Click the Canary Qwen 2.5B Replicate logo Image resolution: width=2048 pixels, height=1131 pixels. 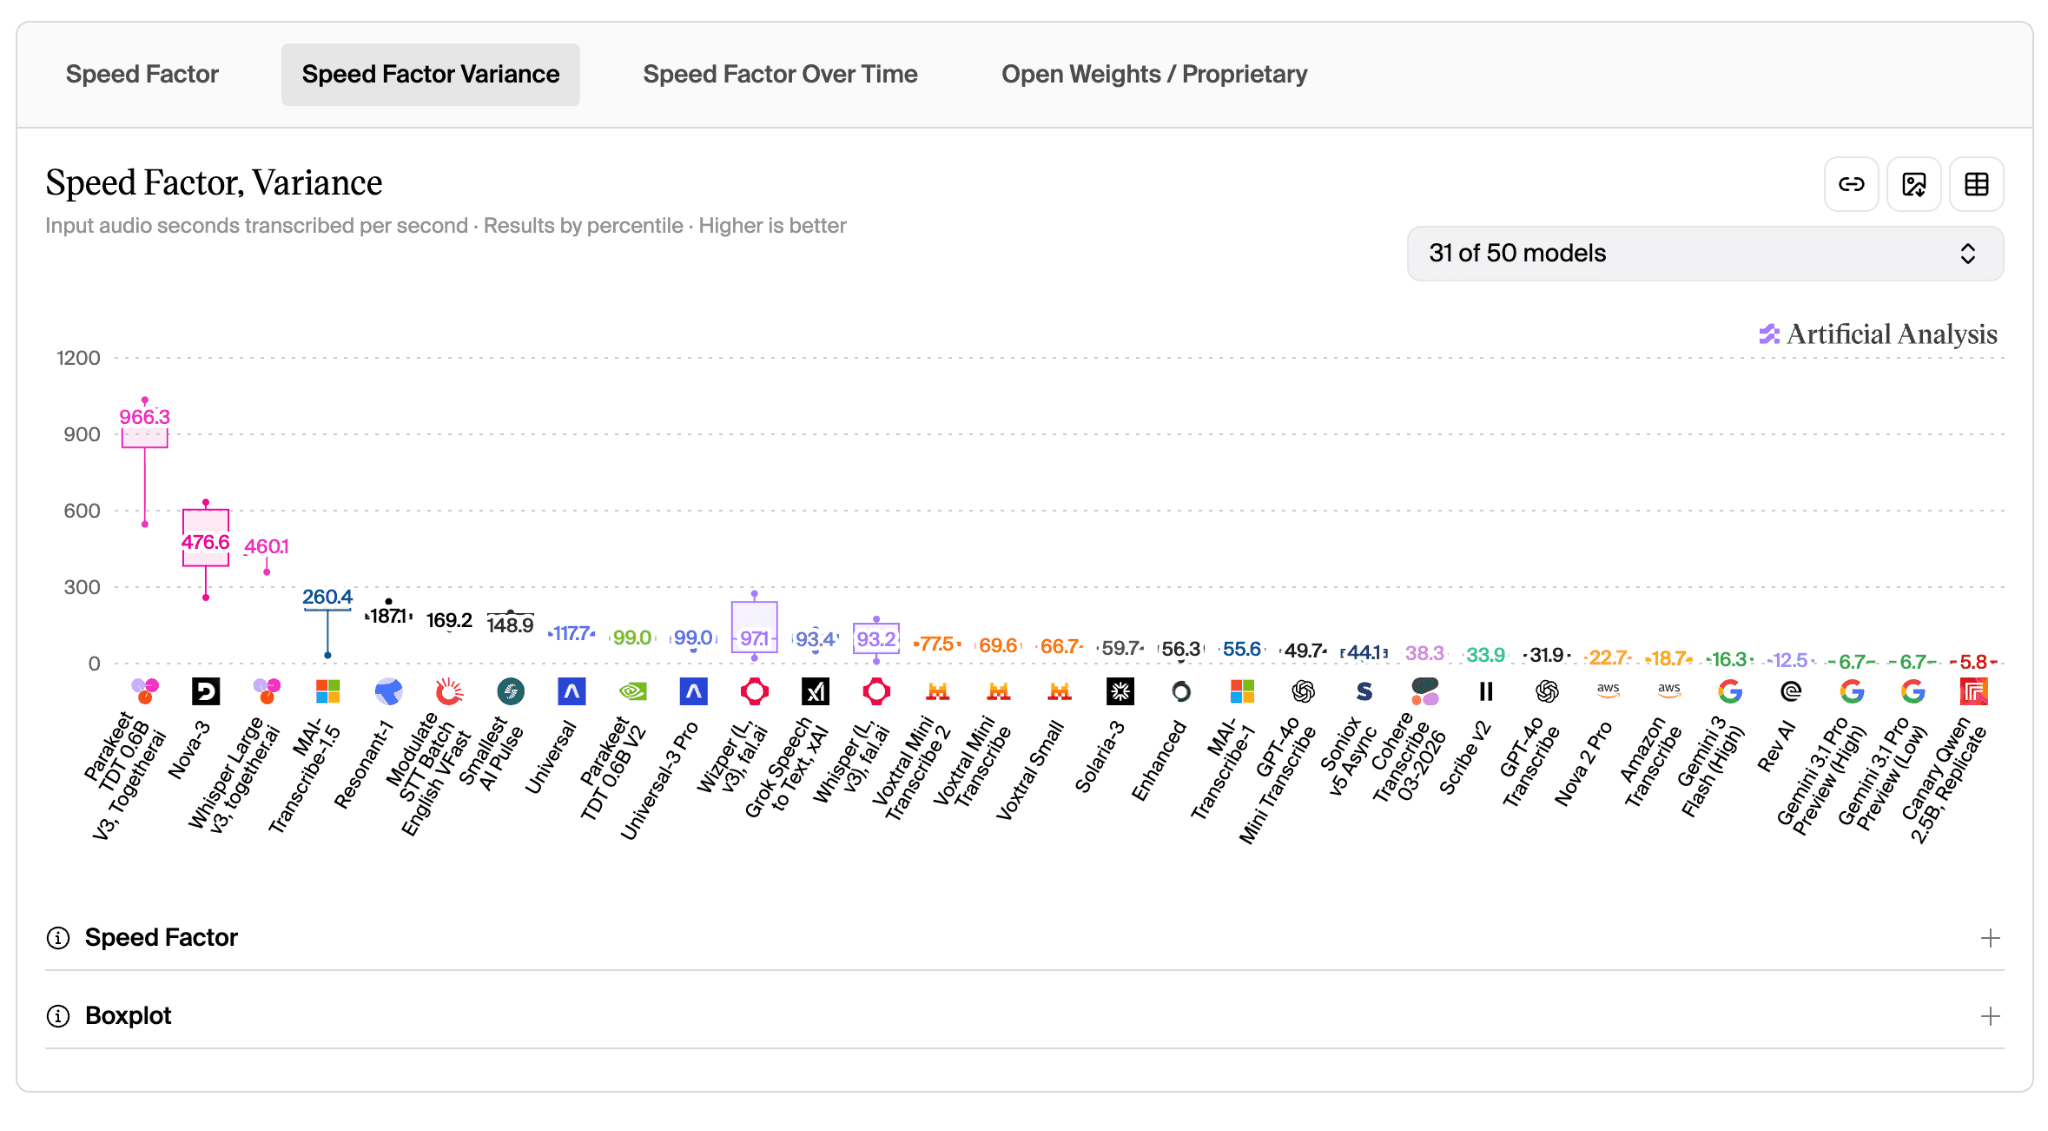point(1974,691)
